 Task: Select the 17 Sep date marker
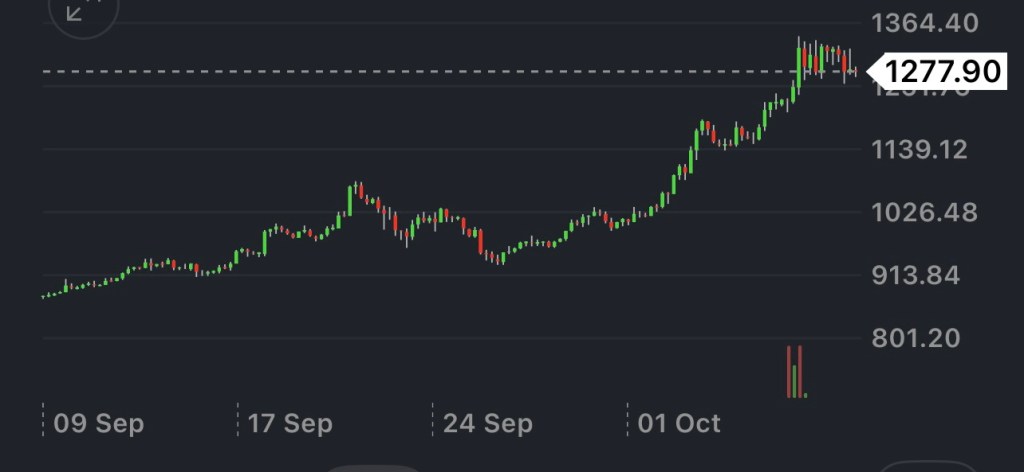click(x=290, y=424)
